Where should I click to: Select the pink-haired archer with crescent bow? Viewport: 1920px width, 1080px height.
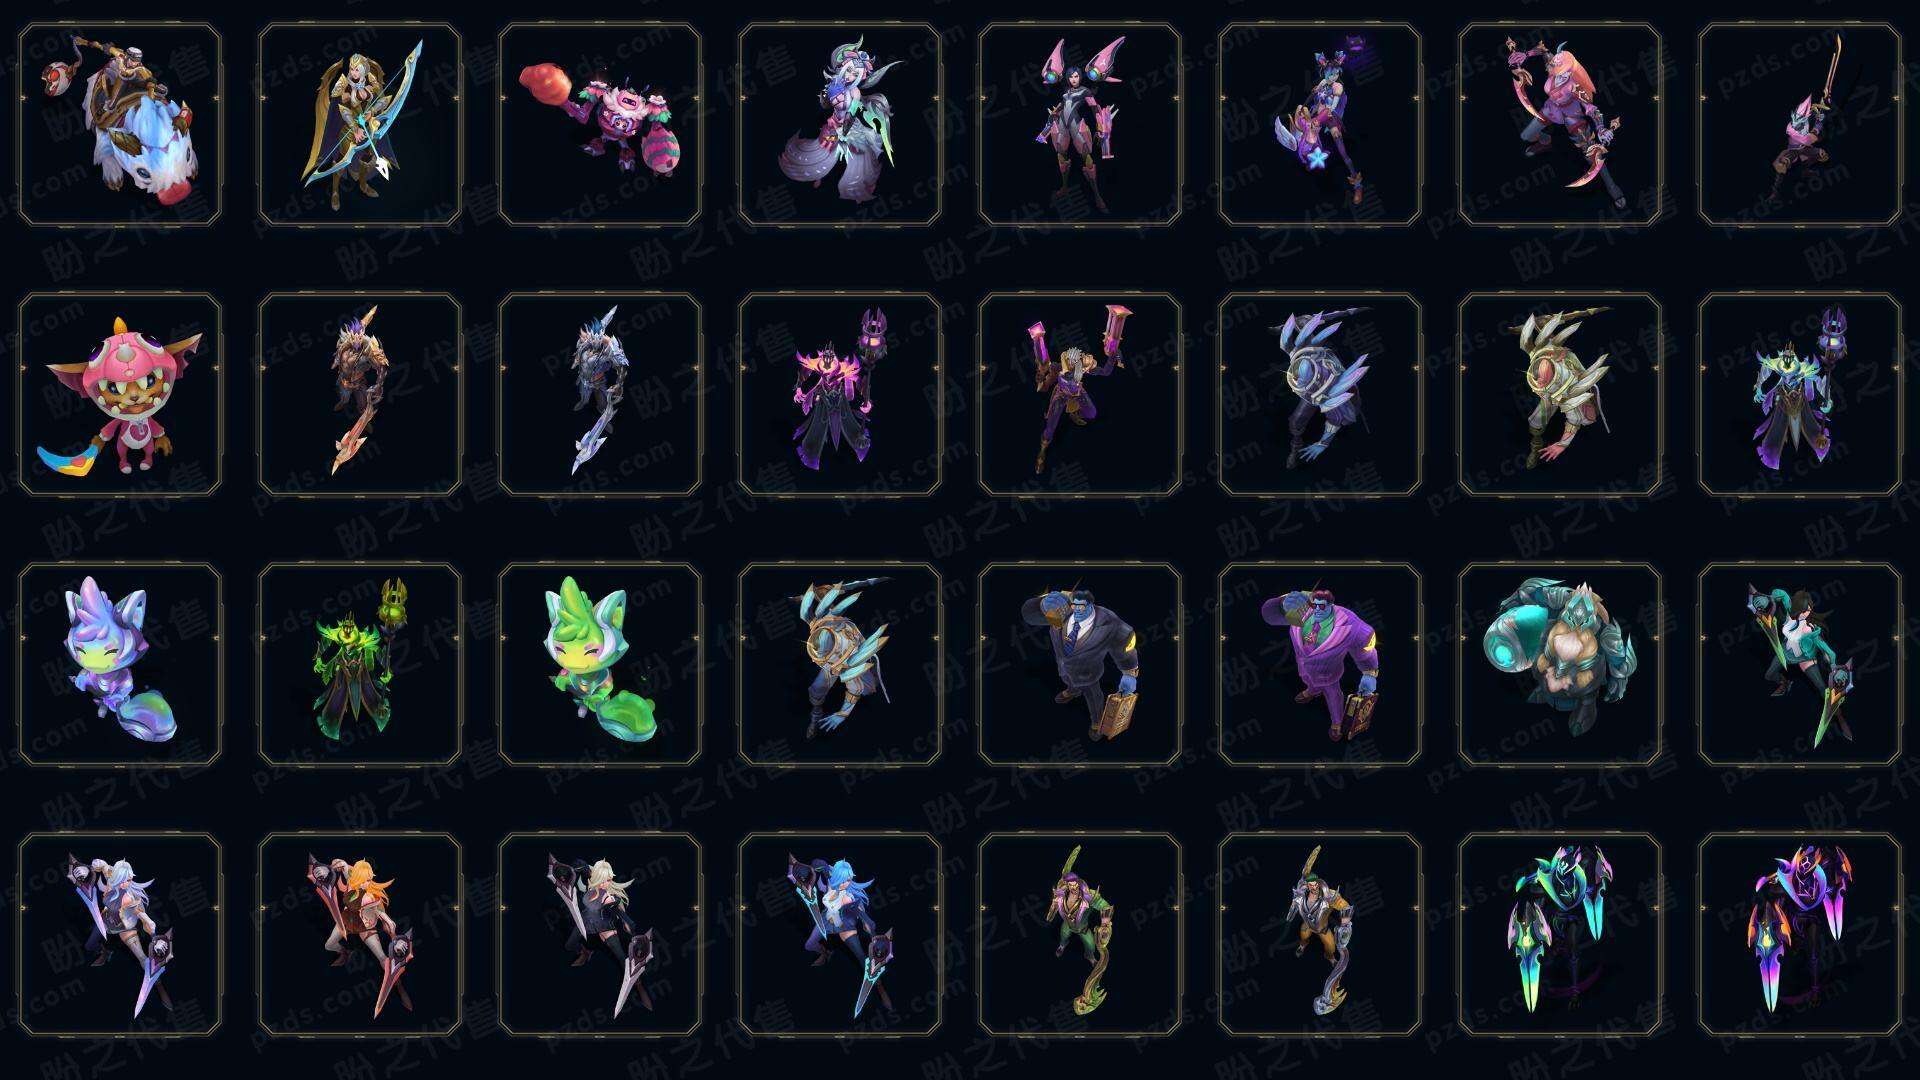coord(1560,125)
